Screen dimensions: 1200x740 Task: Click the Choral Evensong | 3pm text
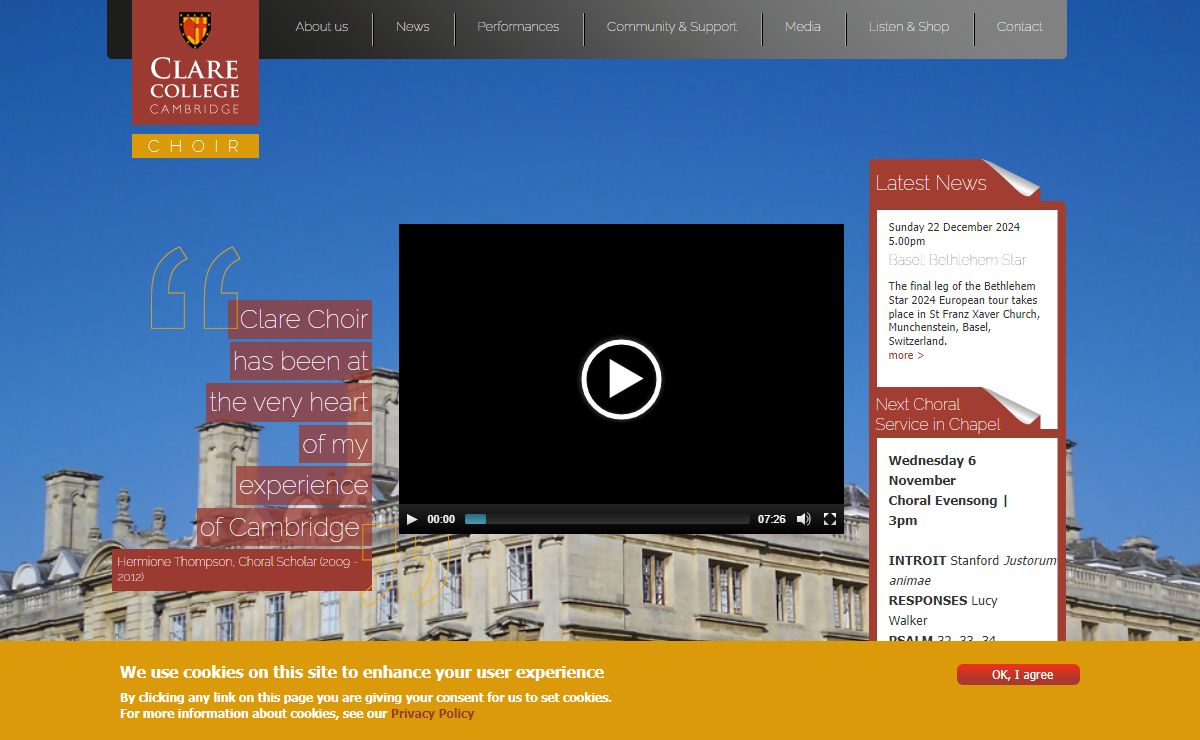pyautogui.click(x=948, y=510)
